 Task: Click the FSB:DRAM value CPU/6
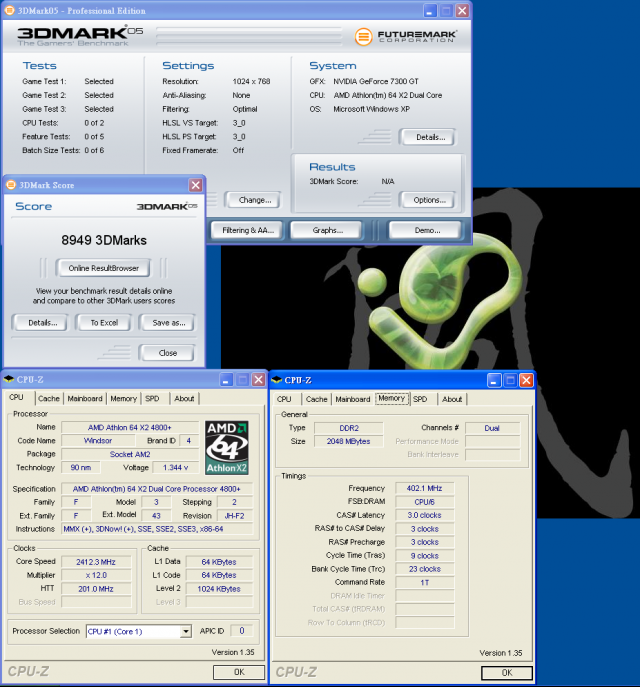424,502
